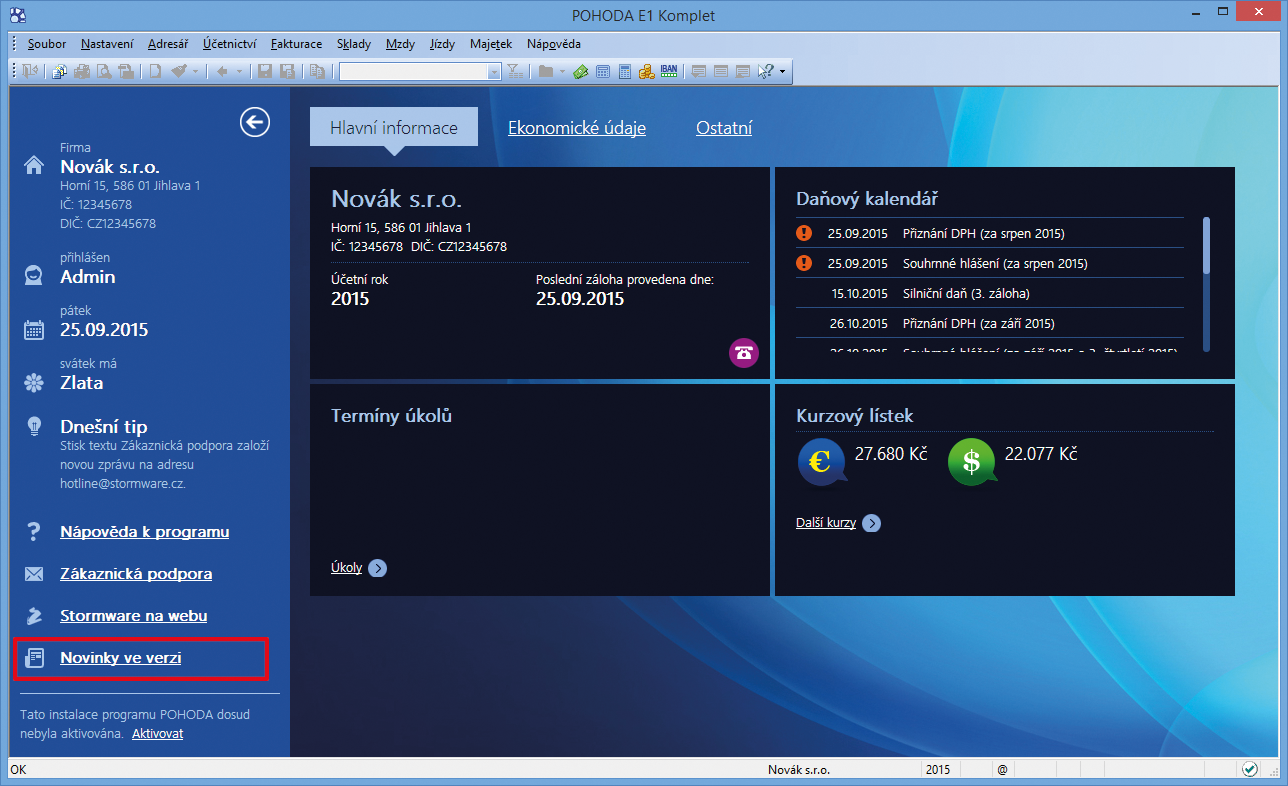Image resolution: width=1288 pixels, height=786 pixels.
Task: Click the calendar icon beside the date
Action: click(x=34, y=329)
